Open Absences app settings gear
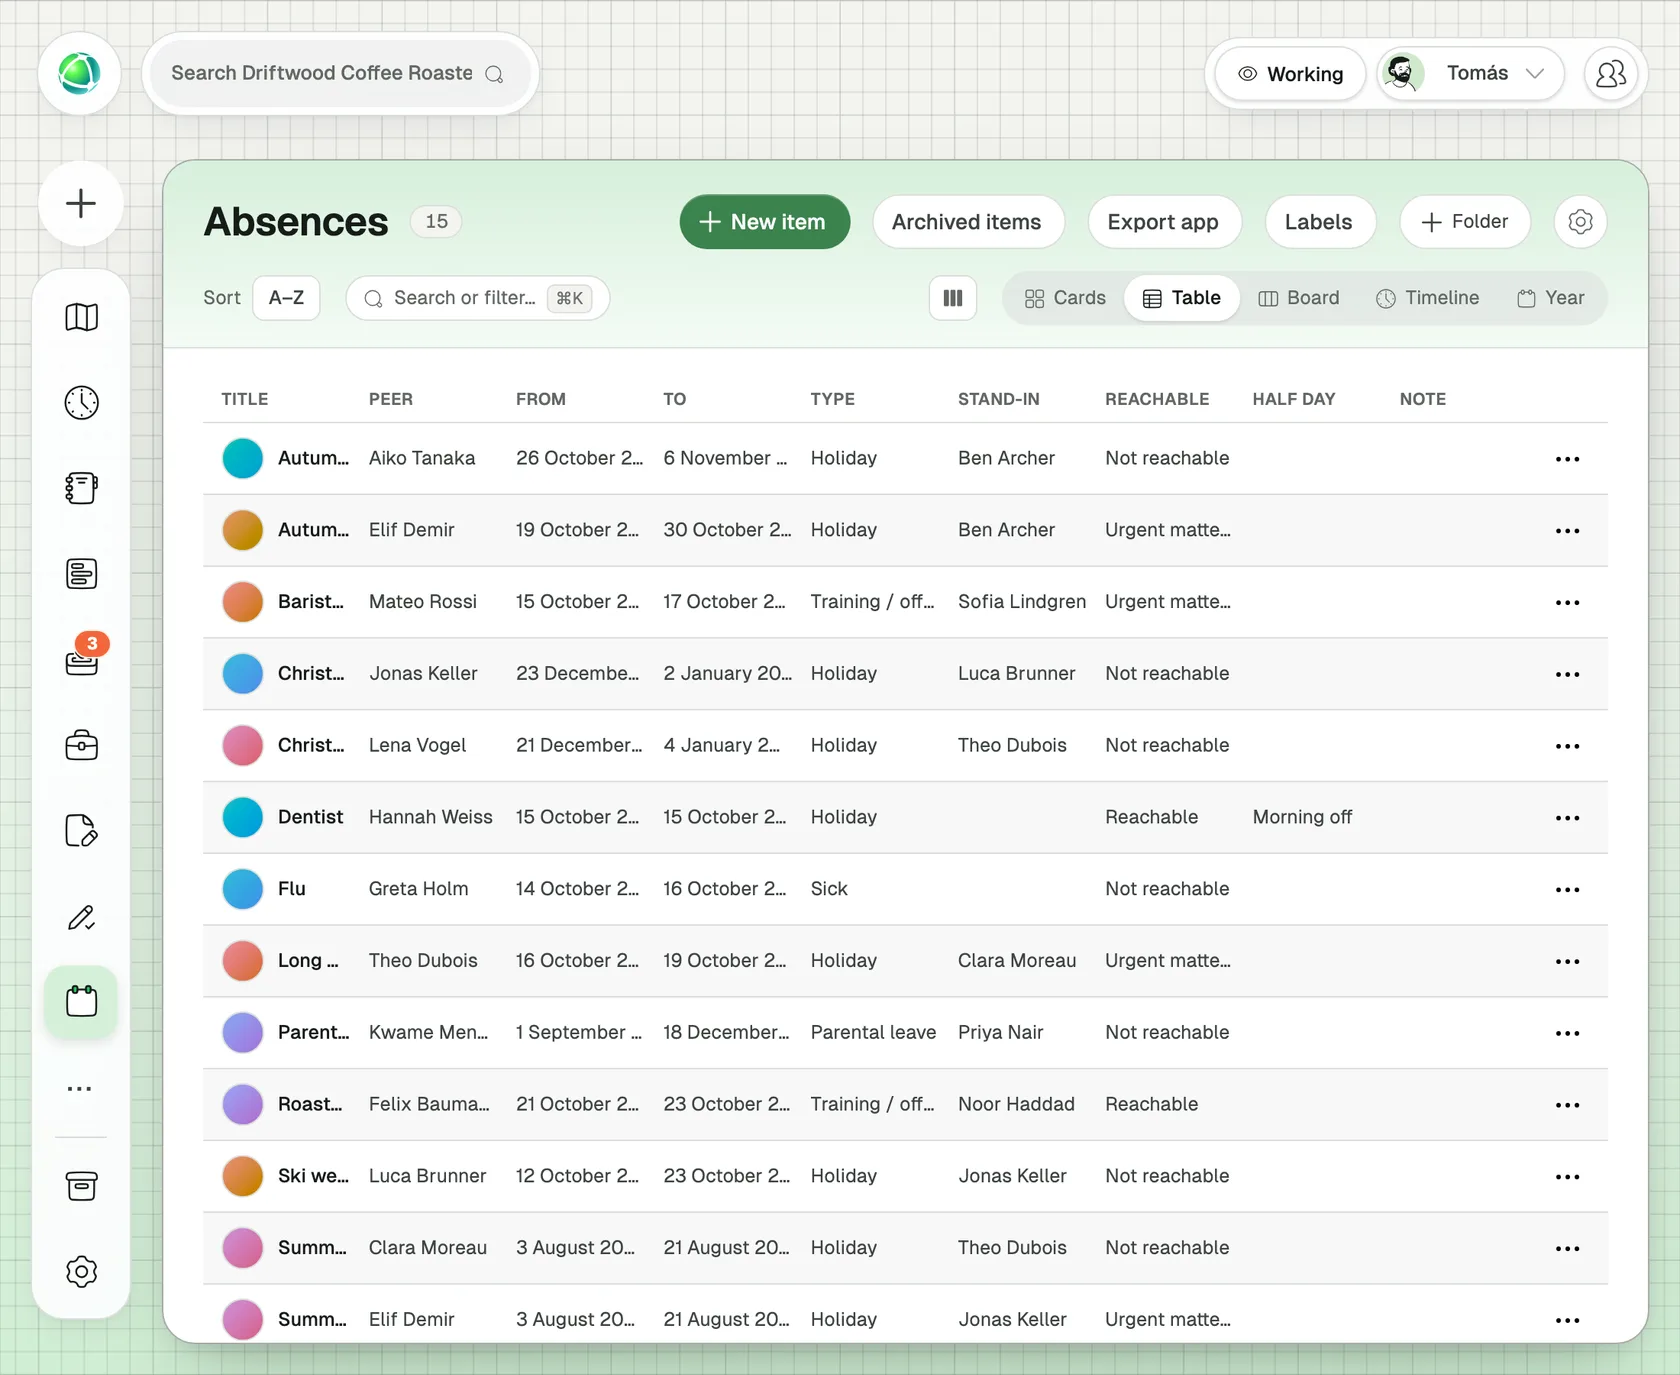 pos(1580,222)
